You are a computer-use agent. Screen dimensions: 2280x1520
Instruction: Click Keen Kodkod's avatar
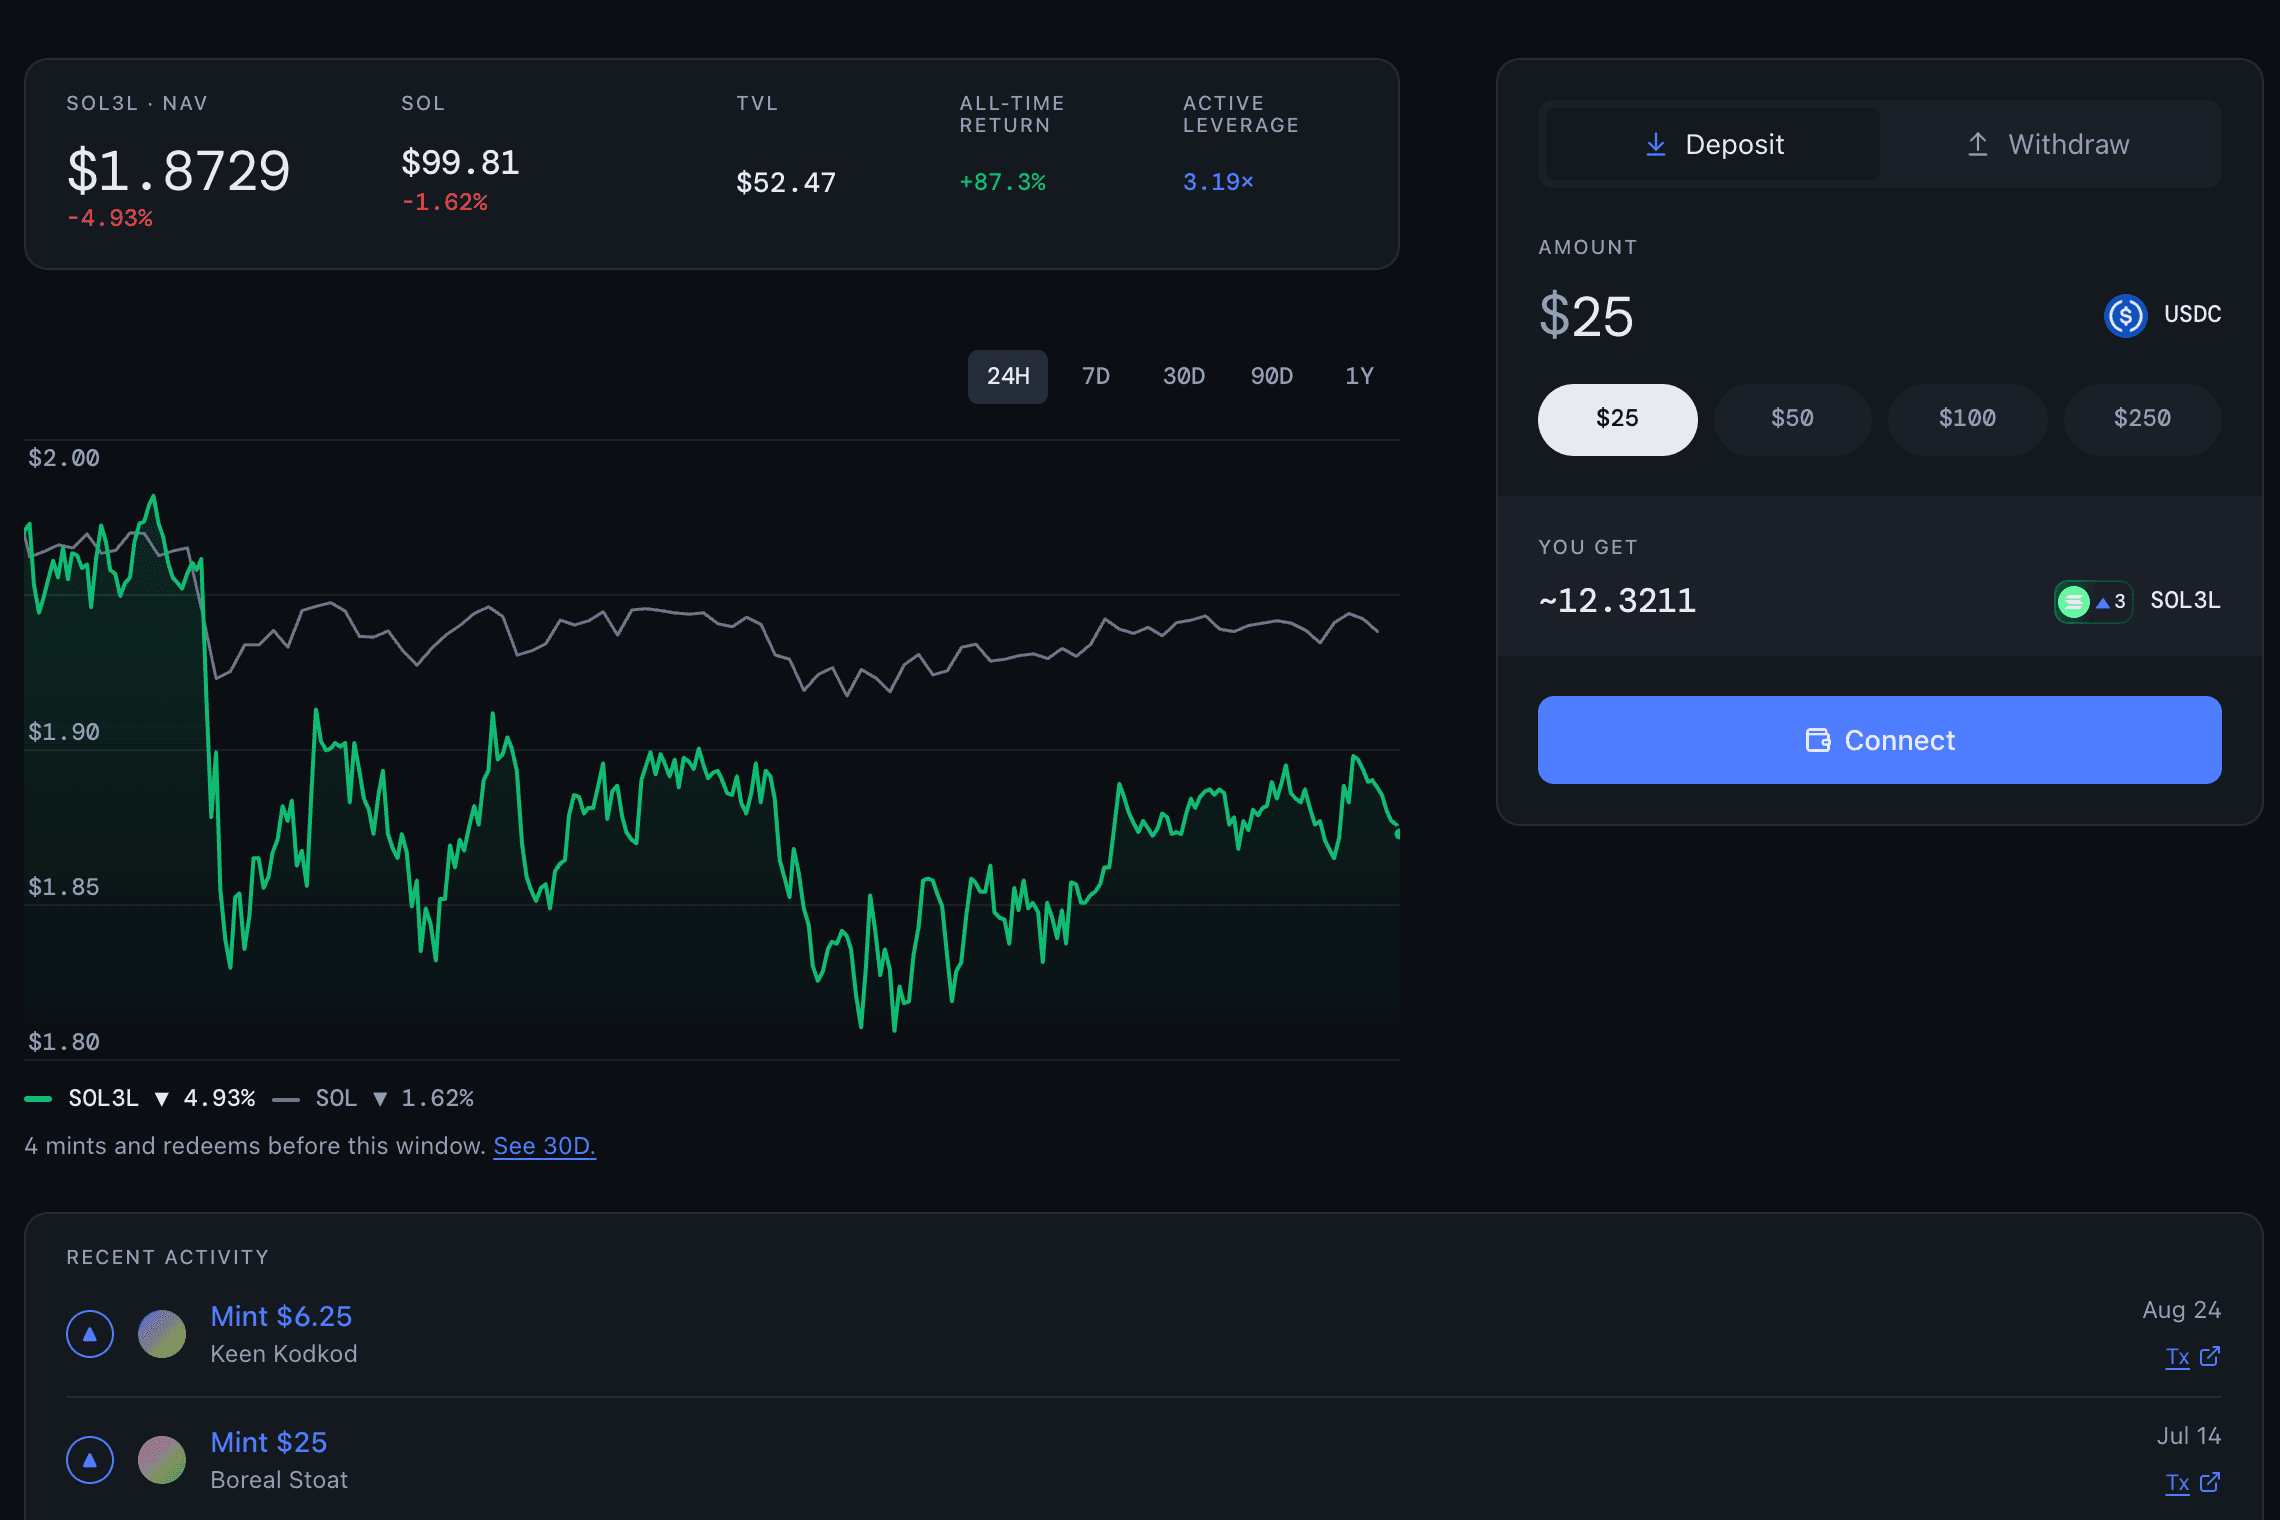(x=162, y=1334)
